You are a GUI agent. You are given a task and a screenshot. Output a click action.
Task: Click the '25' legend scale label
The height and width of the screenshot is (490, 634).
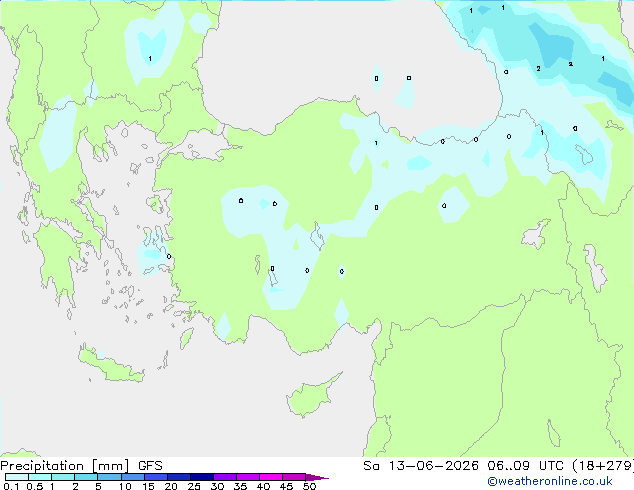(x=194, y=486)
